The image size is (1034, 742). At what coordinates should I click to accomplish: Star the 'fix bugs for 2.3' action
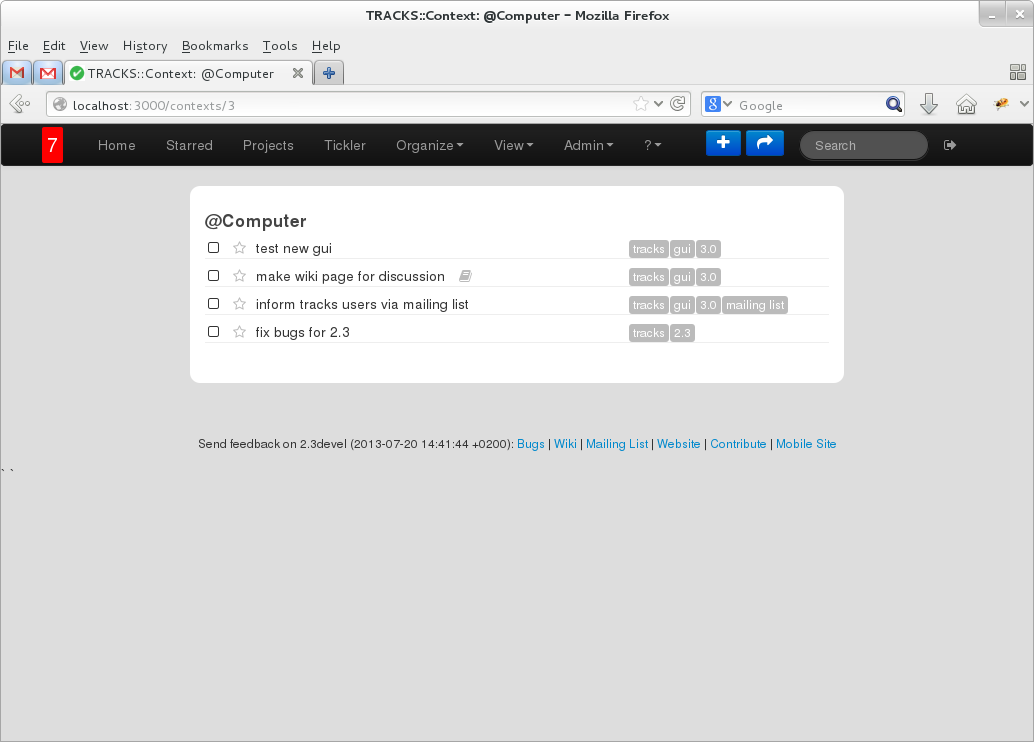tap(239, 332)
